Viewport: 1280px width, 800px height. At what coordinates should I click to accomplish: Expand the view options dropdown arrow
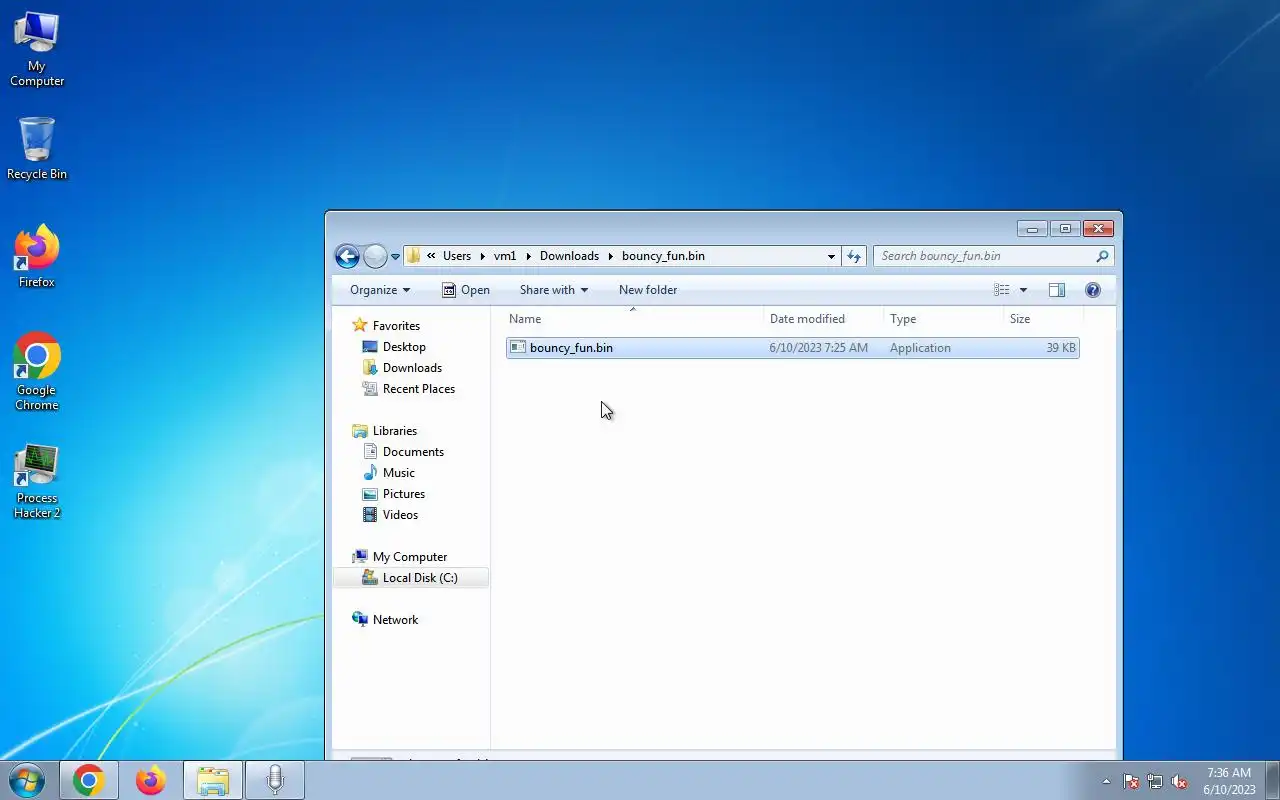coord(1023,290)
